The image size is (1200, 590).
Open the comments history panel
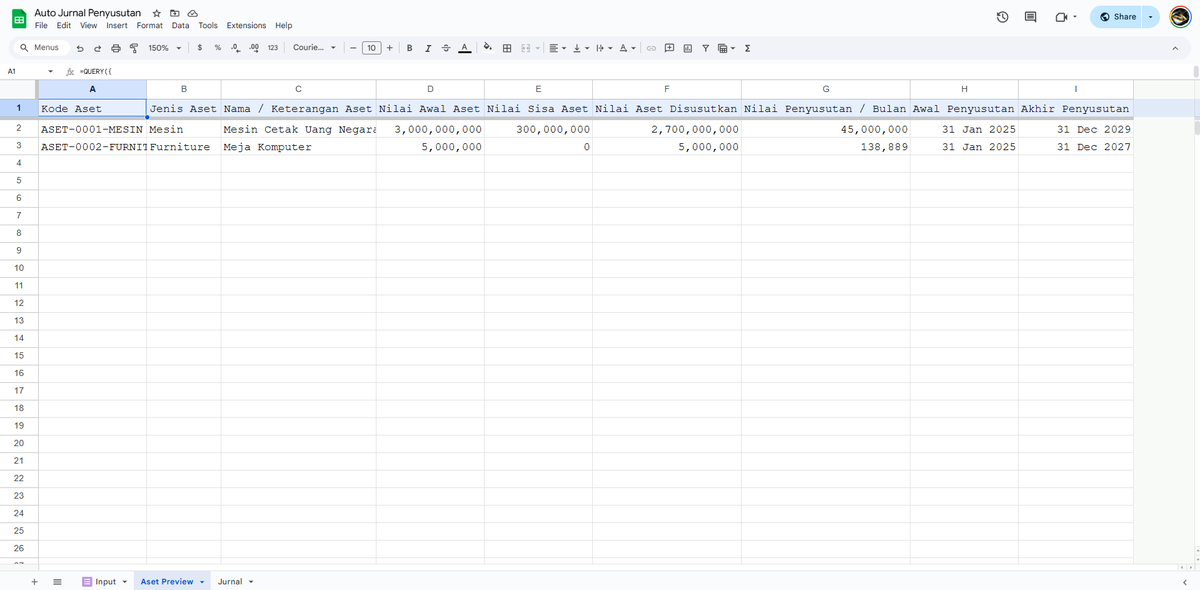[x=1031, y=17]
